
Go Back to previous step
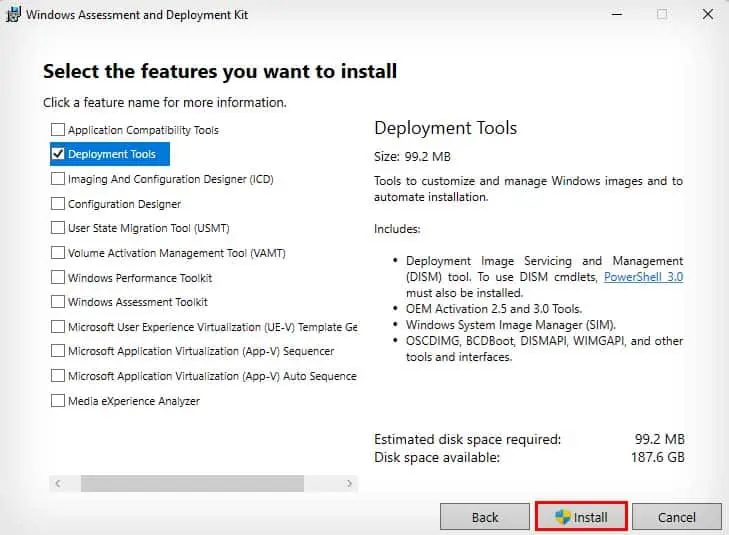[x=484, y=516]
